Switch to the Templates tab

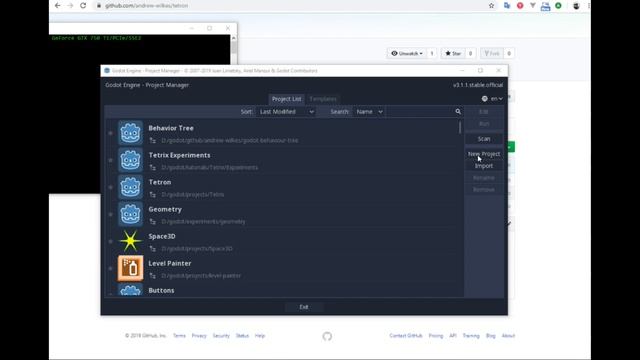323,99
